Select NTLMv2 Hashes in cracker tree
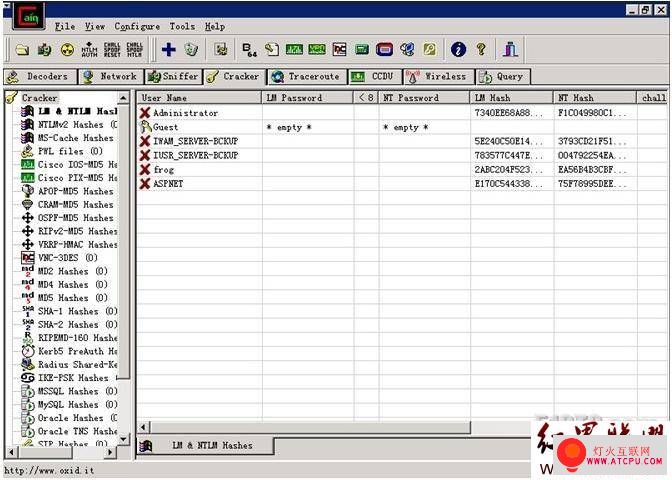672x480 pixels. 69,125
